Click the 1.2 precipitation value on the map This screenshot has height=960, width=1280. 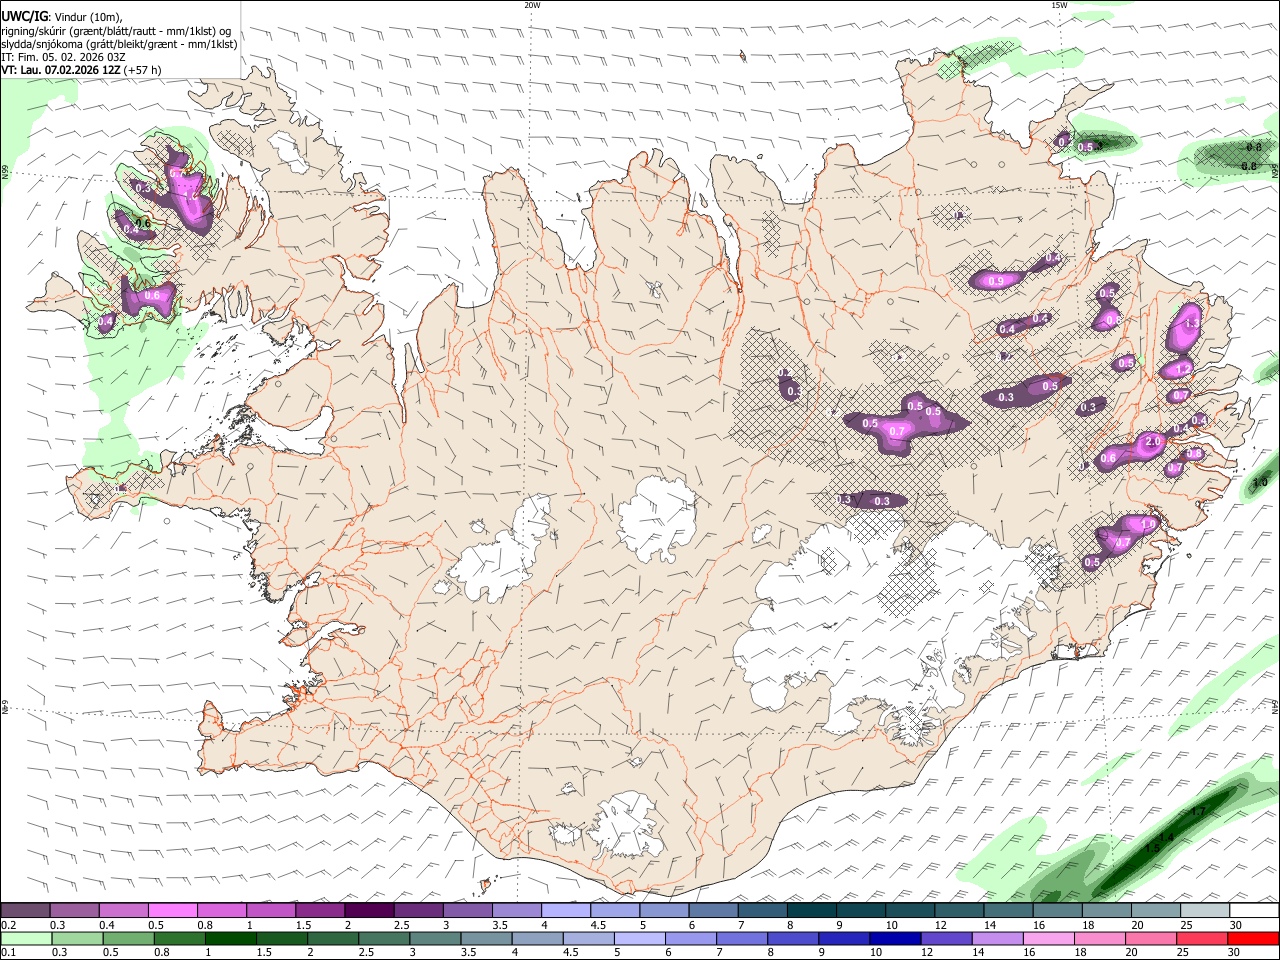pyautogui.click(x=1184, y=369)
